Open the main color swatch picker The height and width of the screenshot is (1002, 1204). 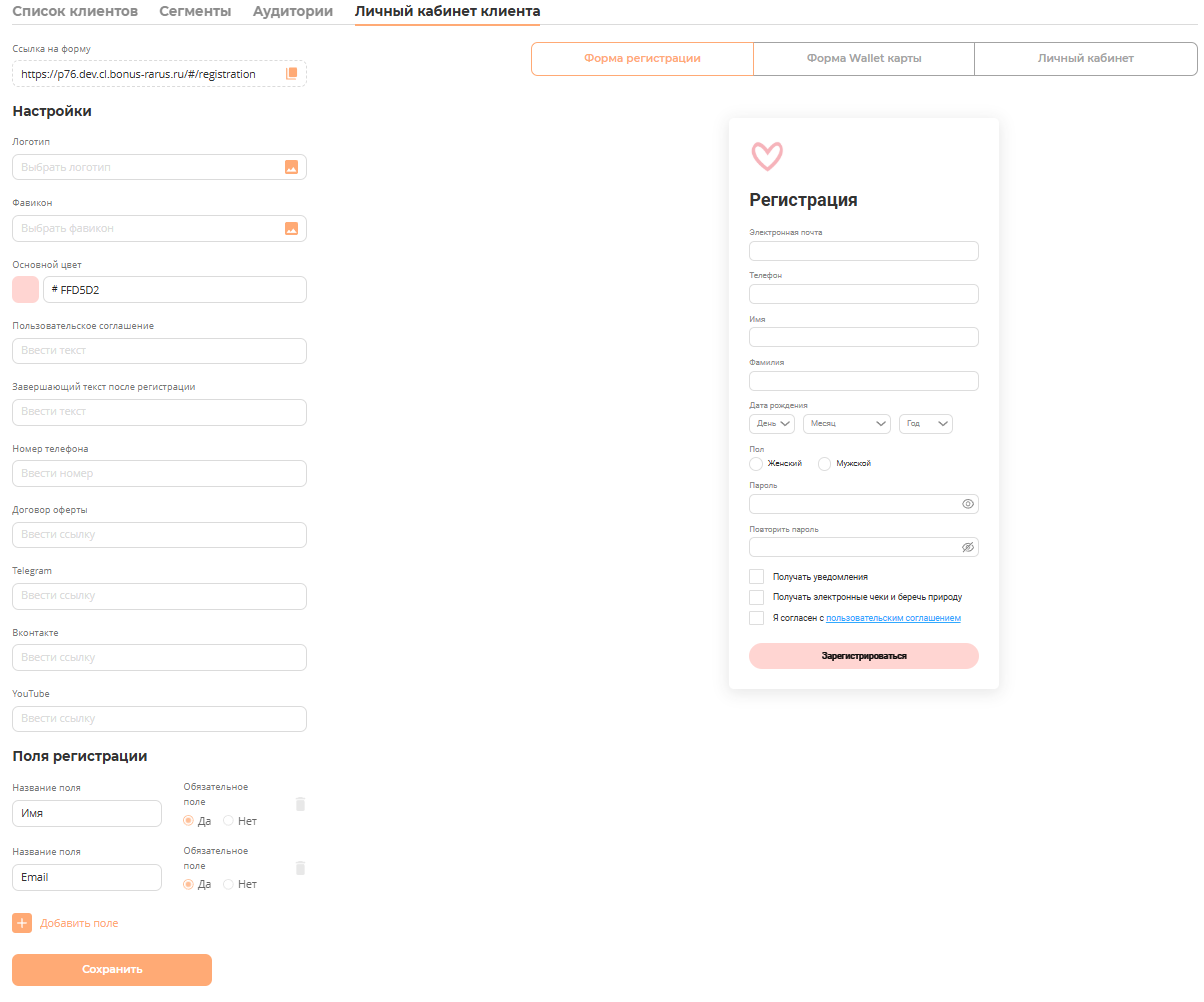[x=25, y=290]
